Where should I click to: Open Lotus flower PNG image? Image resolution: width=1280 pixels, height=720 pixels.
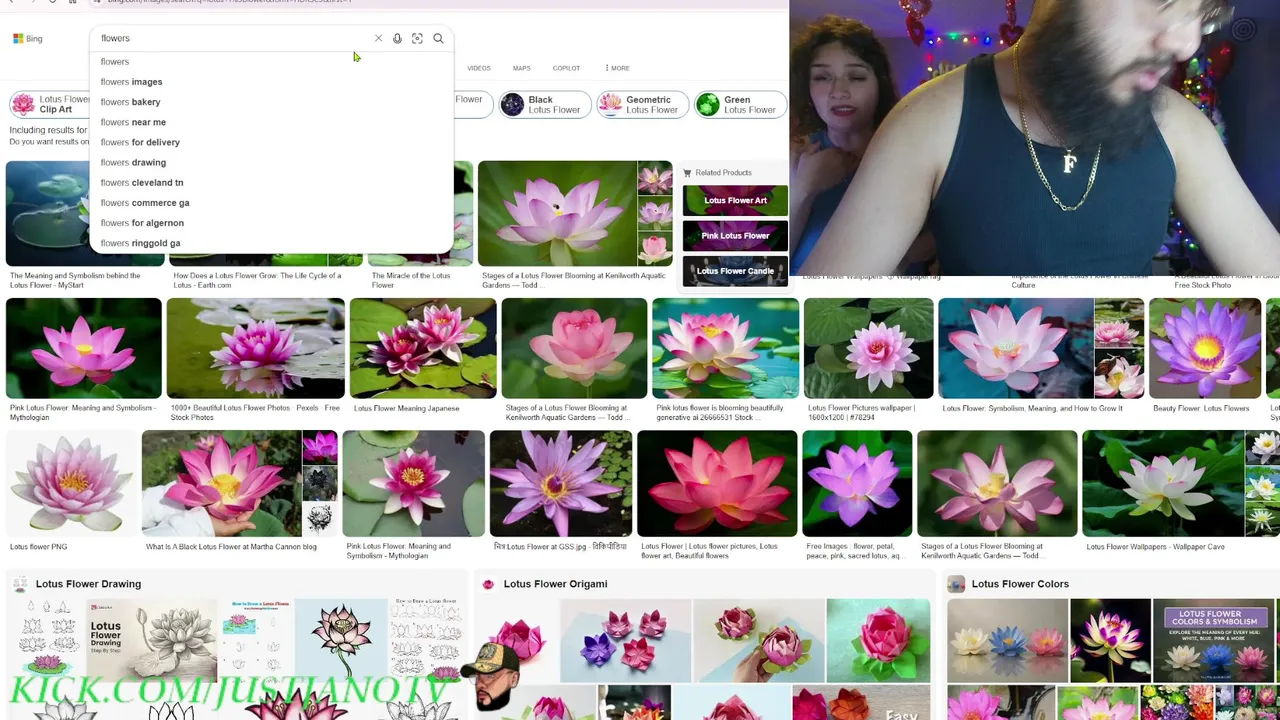(x=71, y=484)
